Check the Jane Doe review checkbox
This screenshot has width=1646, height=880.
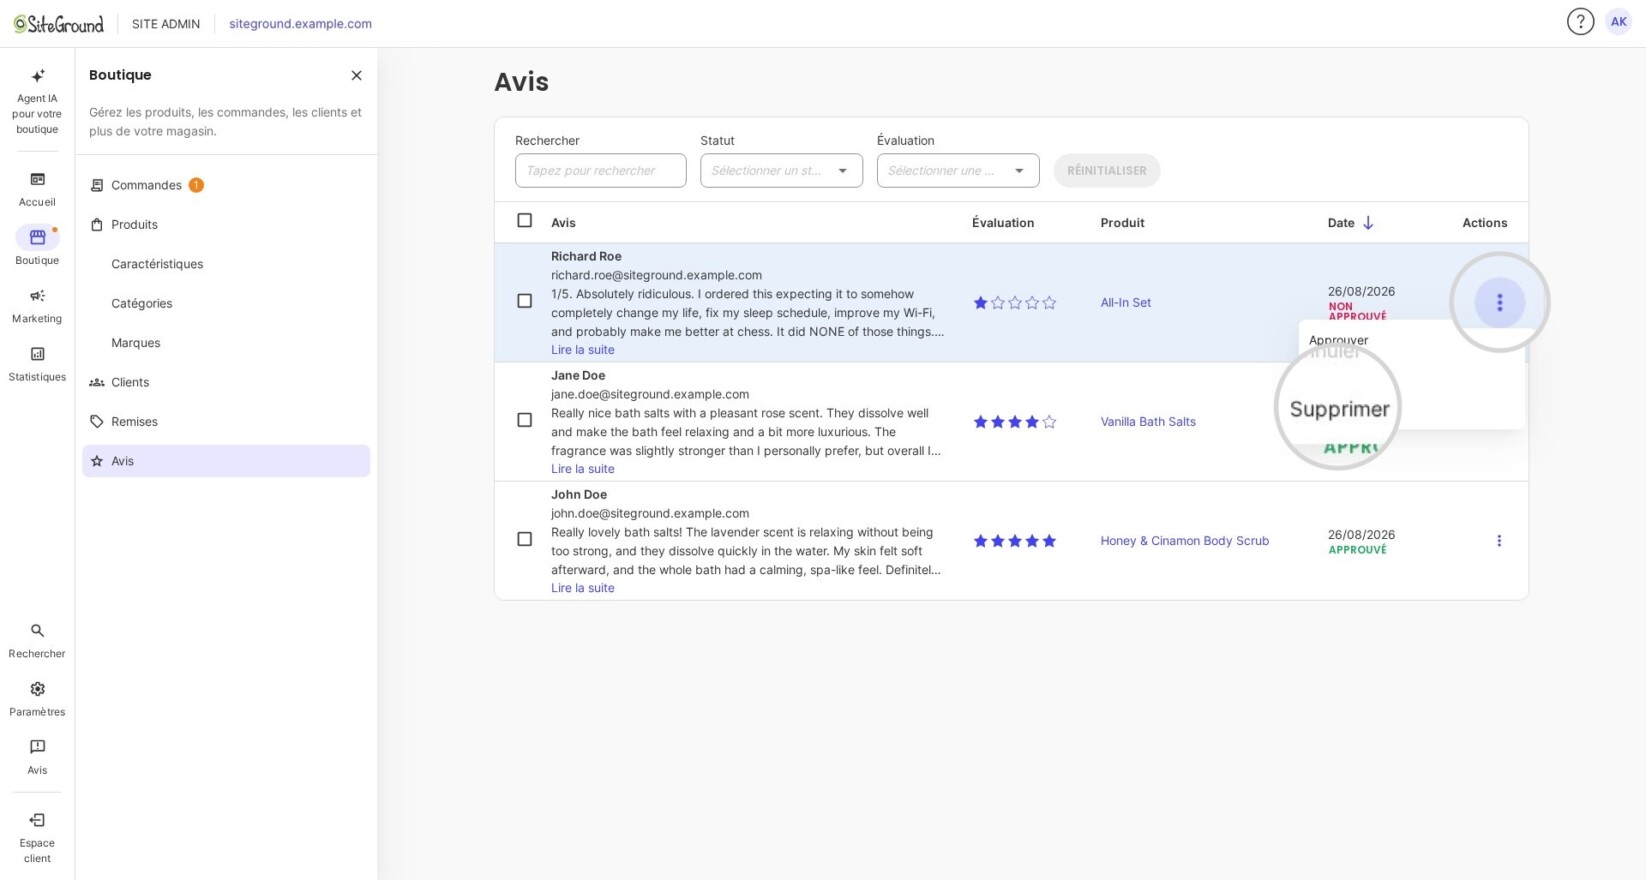(x=524, y=420)
